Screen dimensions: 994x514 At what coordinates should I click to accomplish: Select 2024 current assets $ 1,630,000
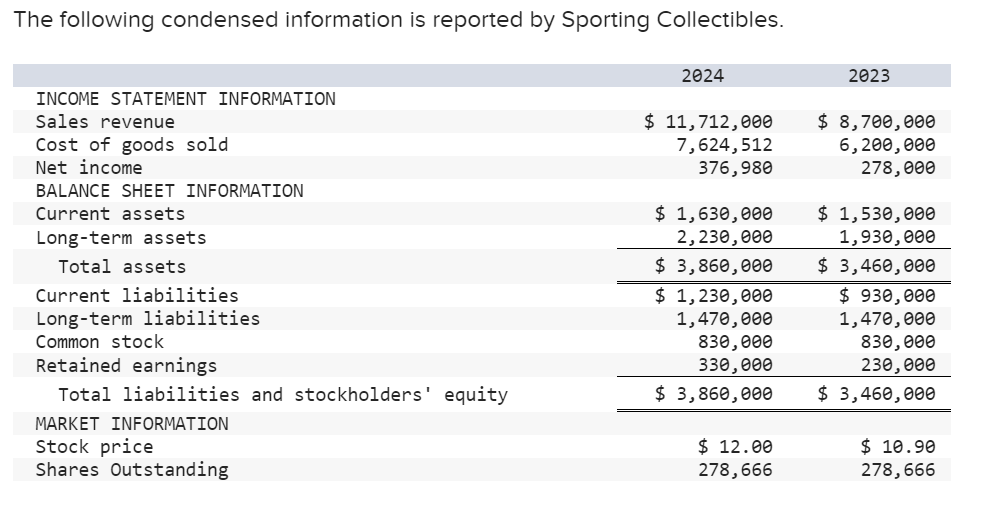714,214
